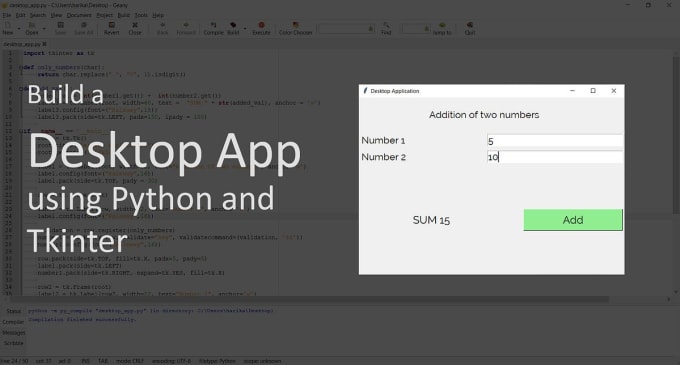680x365 pixels.
Task: Click the Forward navigation icon
Action: (x=186, y=25)
